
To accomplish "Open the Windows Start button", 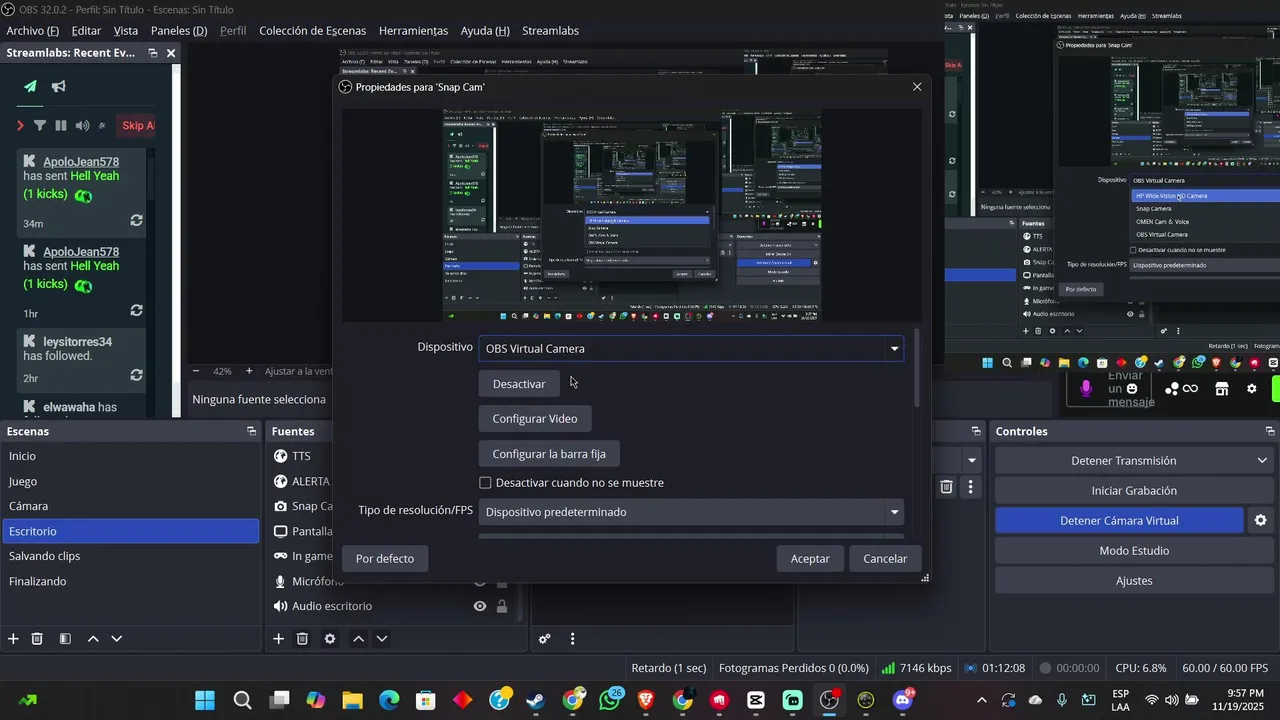I will pos(205,700).
